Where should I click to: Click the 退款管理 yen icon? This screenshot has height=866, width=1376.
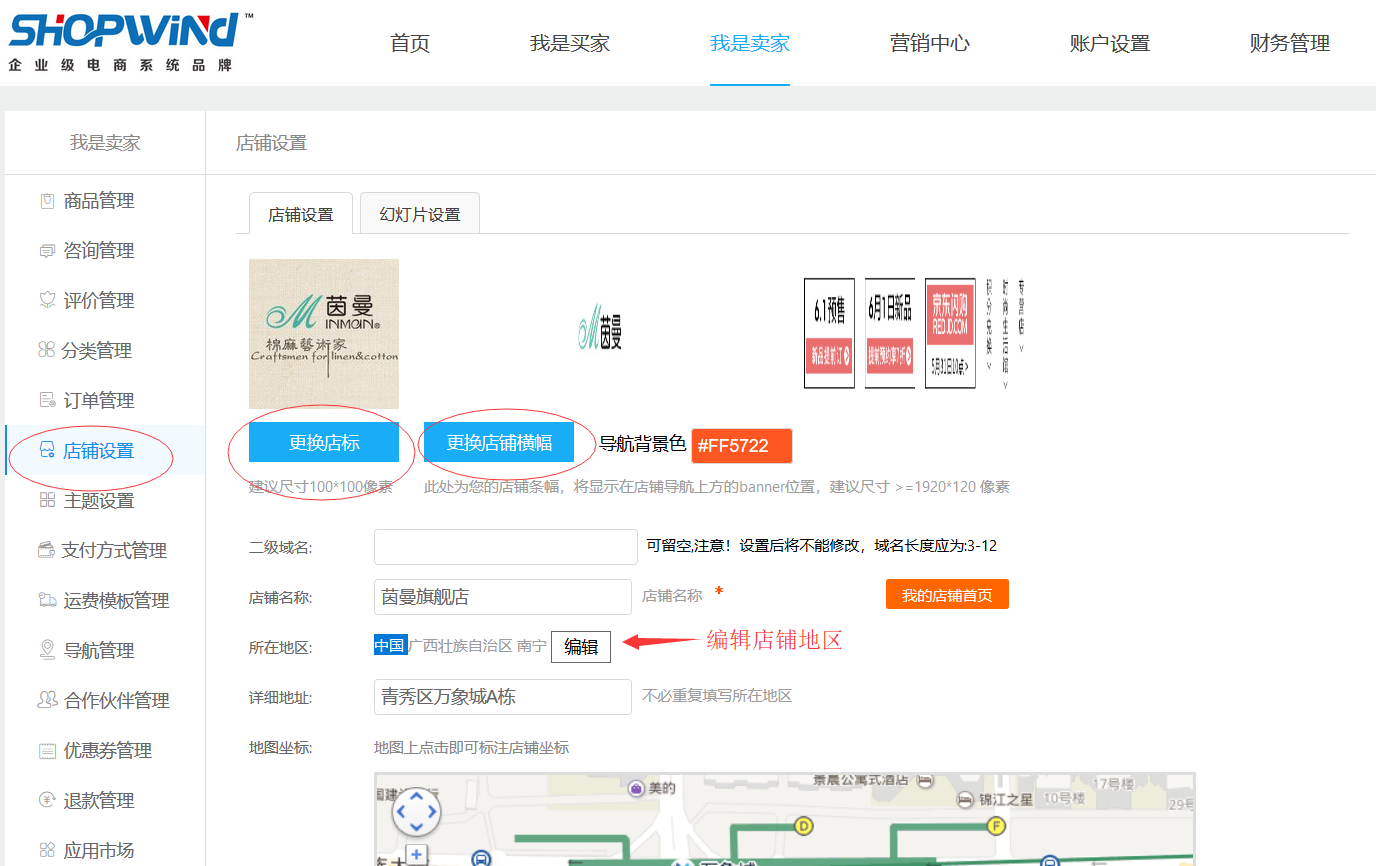[47, 800]
